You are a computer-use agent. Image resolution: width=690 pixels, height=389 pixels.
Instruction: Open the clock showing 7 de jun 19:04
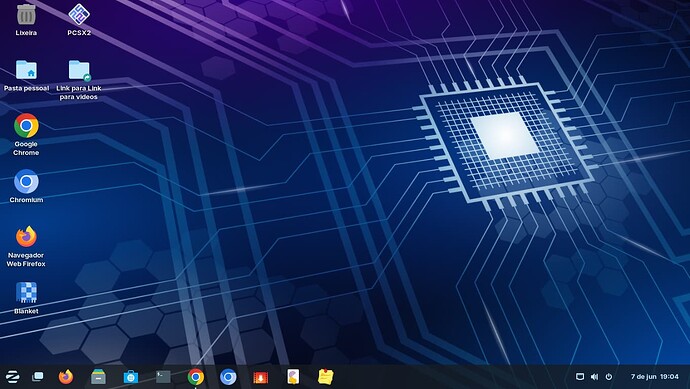click(x=655, y=377)
